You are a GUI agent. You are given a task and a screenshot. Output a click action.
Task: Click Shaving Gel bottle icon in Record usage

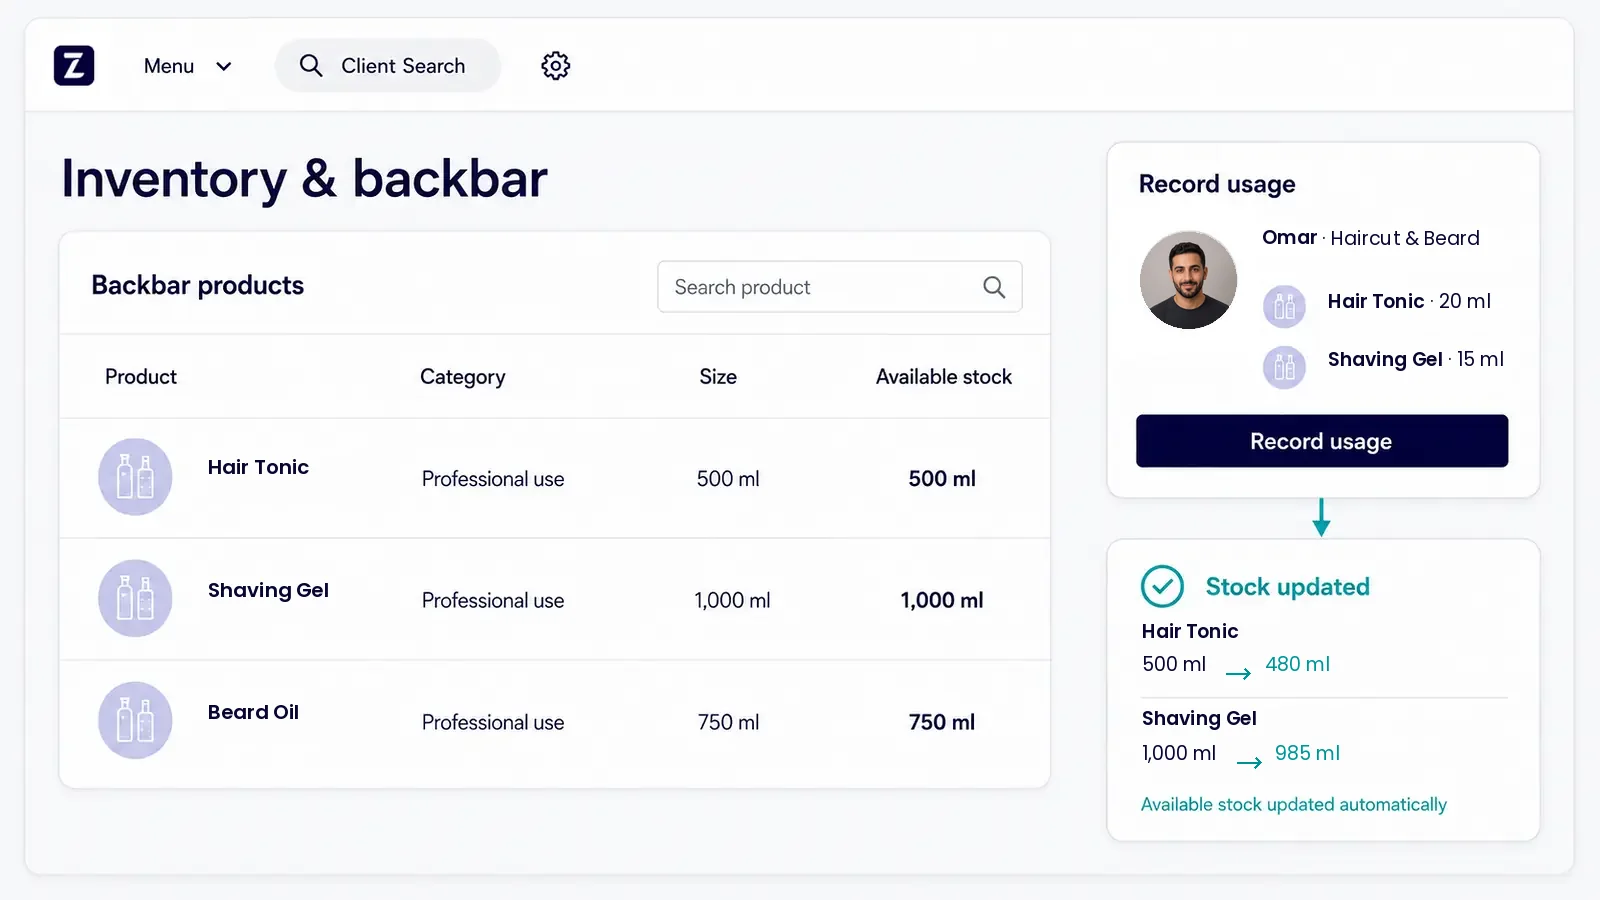click(1284, 368)
